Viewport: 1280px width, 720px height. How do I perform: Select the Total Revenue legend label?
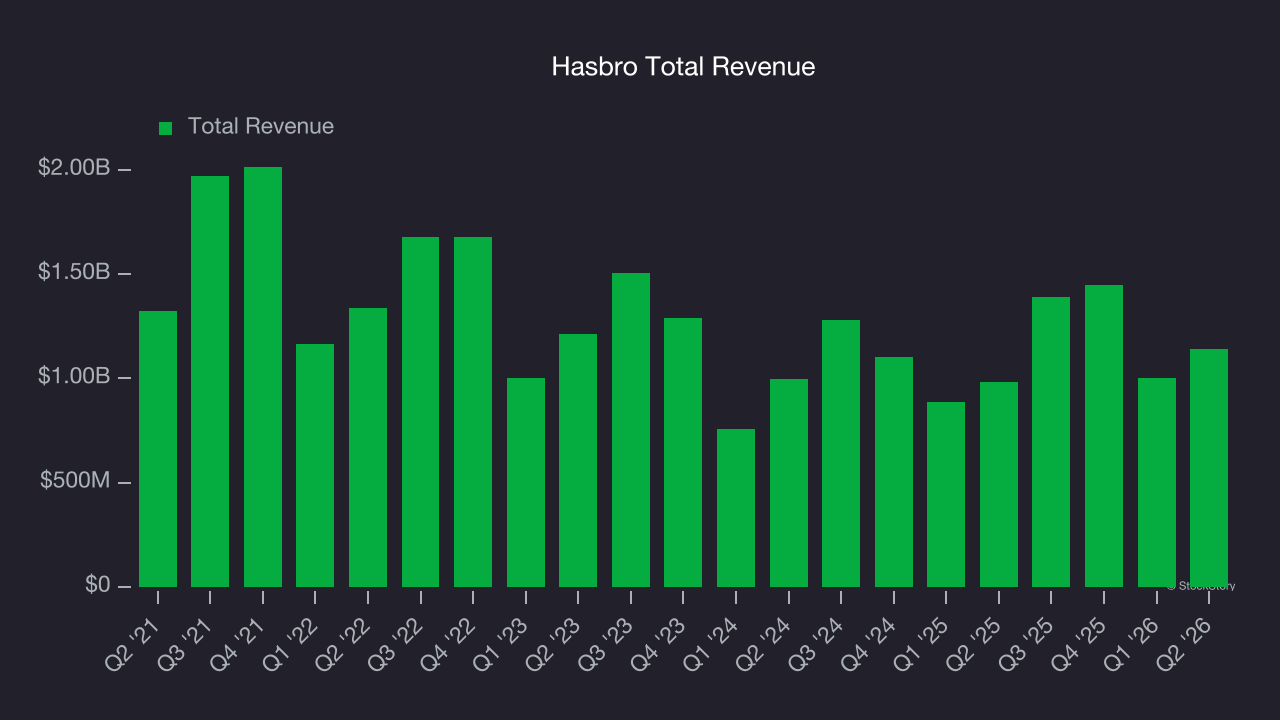pos(261,127)
